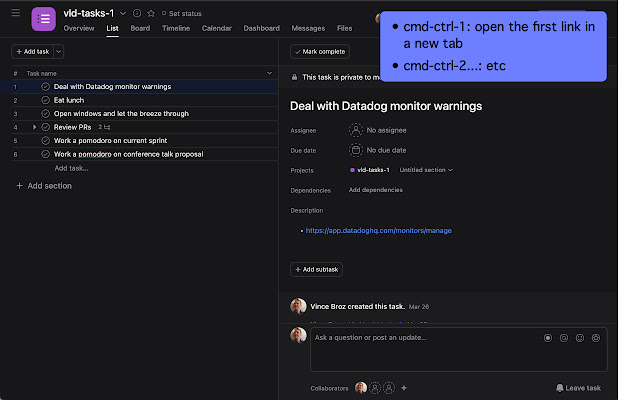Open the Task name column chevron
Image resolution: width=640 pixels, height=400 pixels.
pyautogui.click(x=269, y=73)
